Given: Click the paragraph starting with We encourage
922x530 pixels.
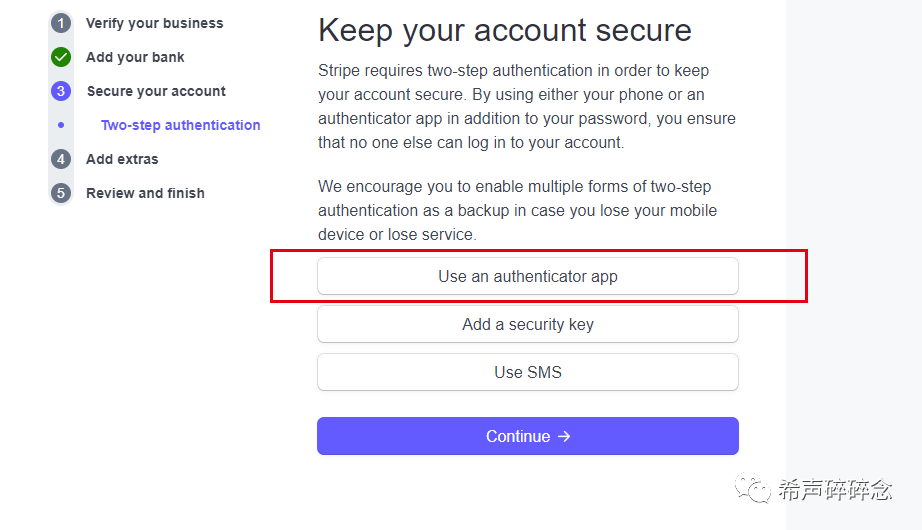Looking at the screenshot, I should pyautogui.click(x=517, y=210).
